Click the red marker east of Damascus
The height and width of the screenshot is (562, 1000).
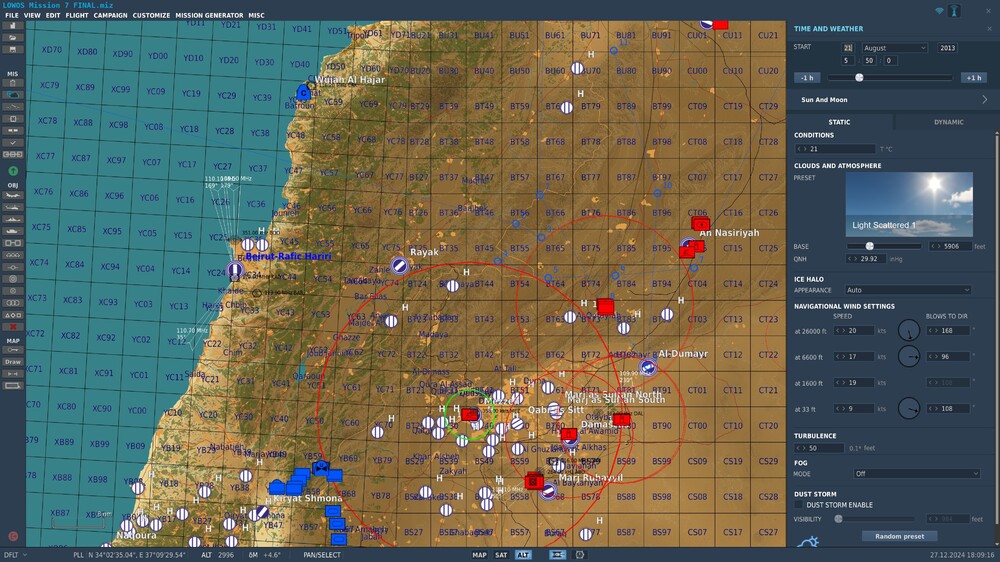pyautogui.click(x=621, y=419)
